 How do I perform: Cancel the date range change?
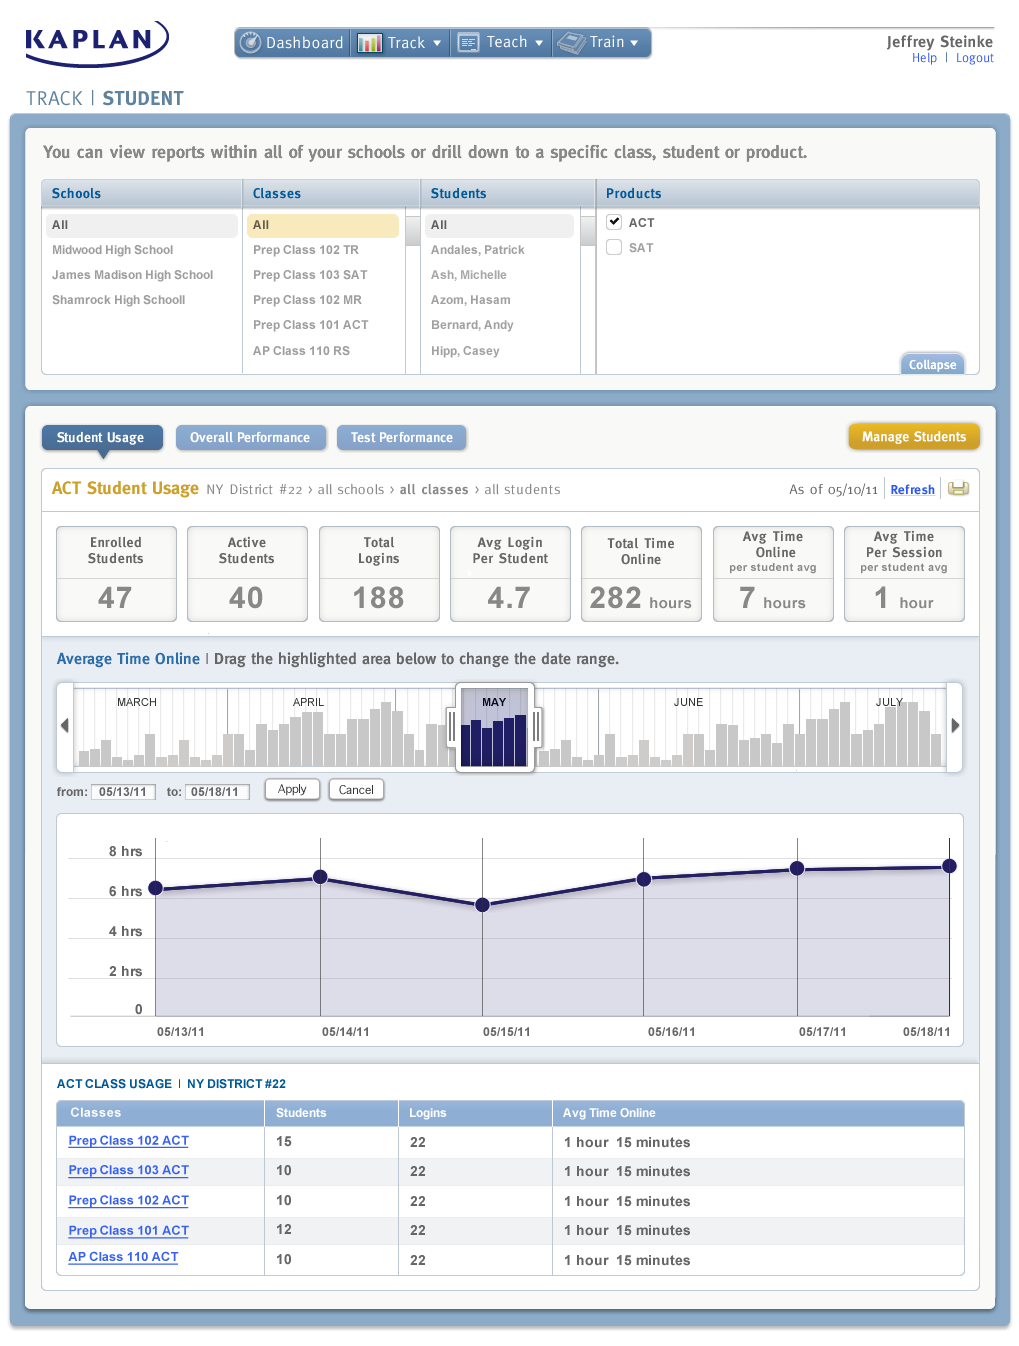356,790
